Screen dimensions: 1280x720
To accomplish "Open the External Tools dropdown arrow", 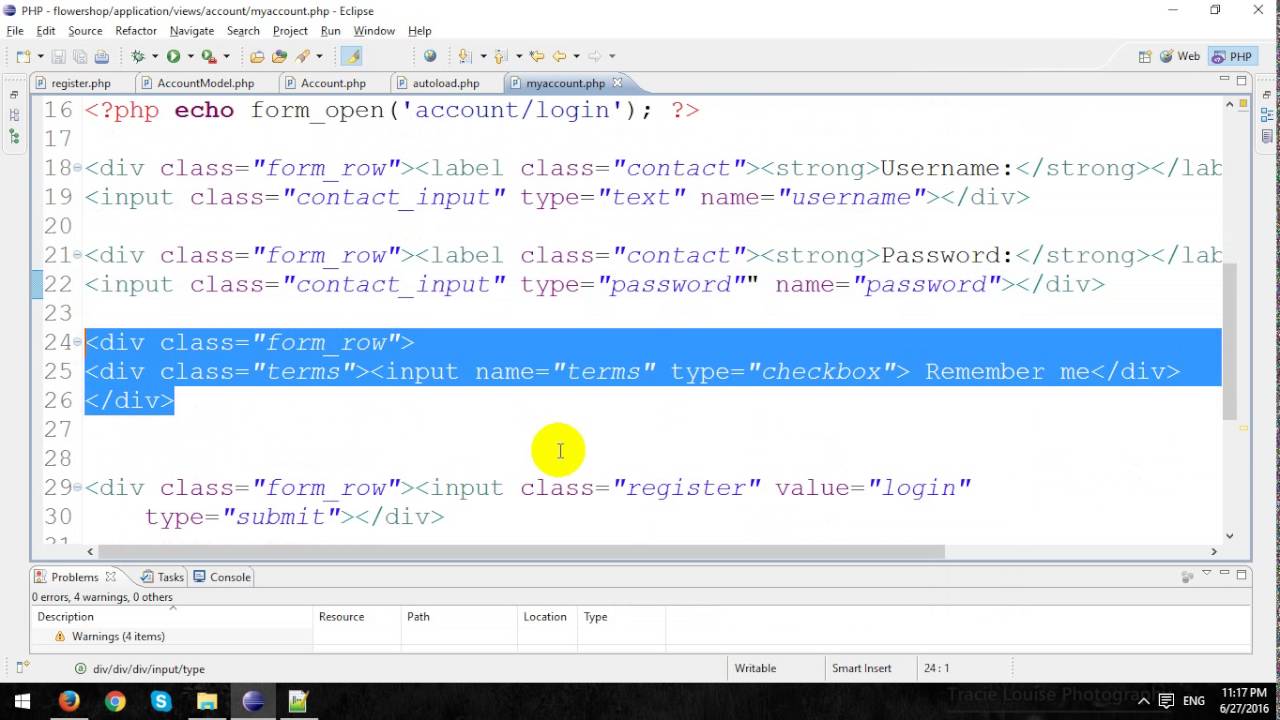I will 227,57.
